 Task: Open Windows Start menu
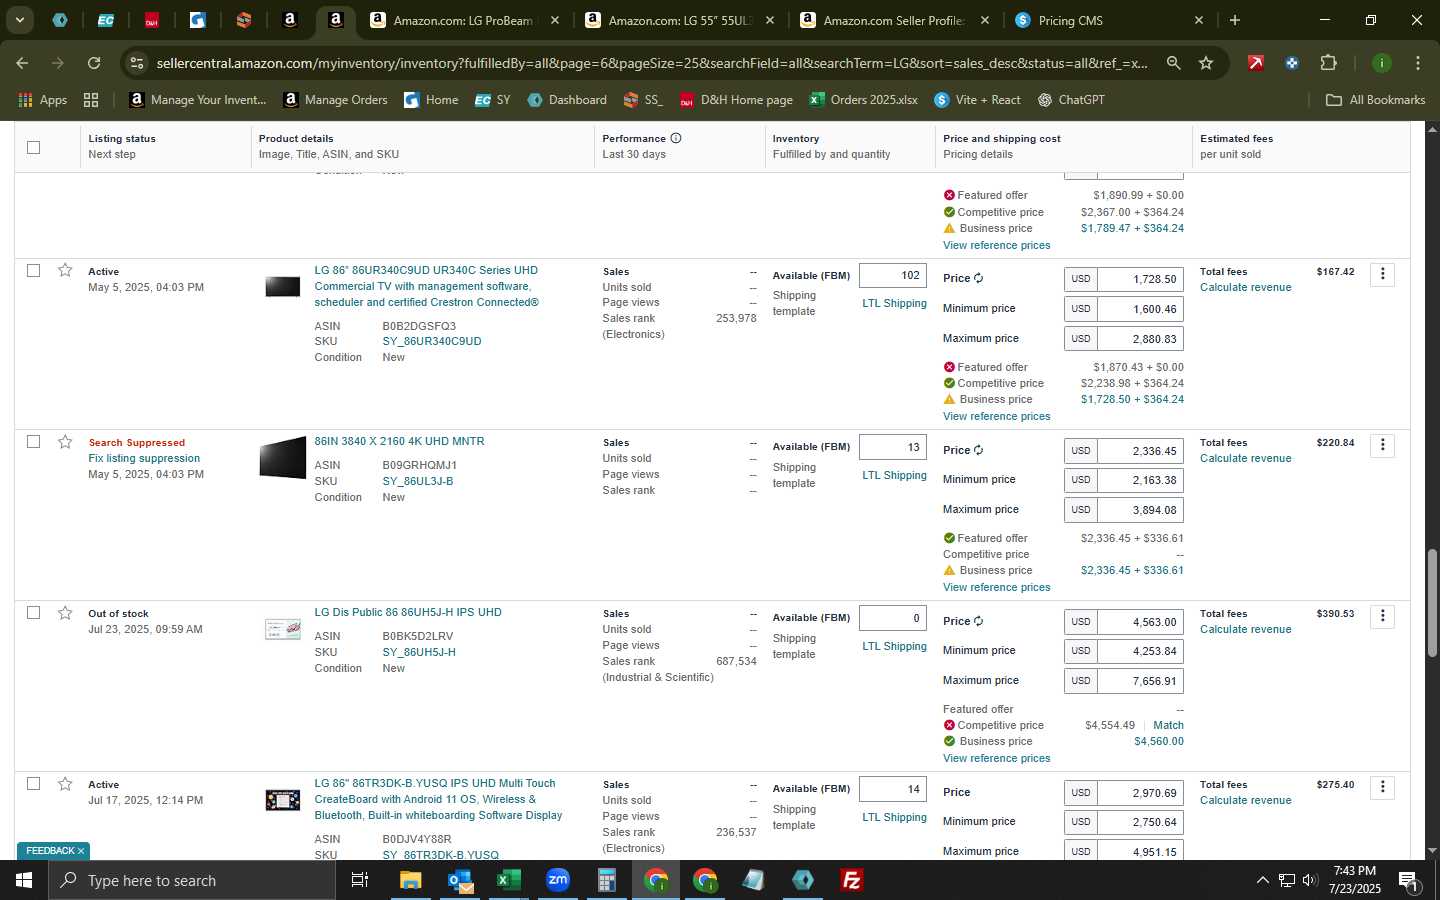pos(24,880)
